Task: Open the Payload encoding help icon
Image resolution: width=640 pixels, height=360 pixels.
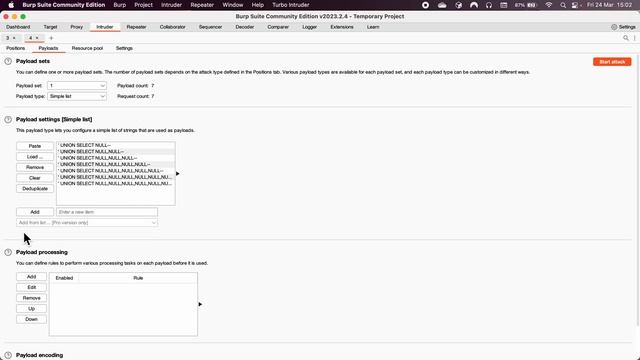Action: tap(8, 356)
